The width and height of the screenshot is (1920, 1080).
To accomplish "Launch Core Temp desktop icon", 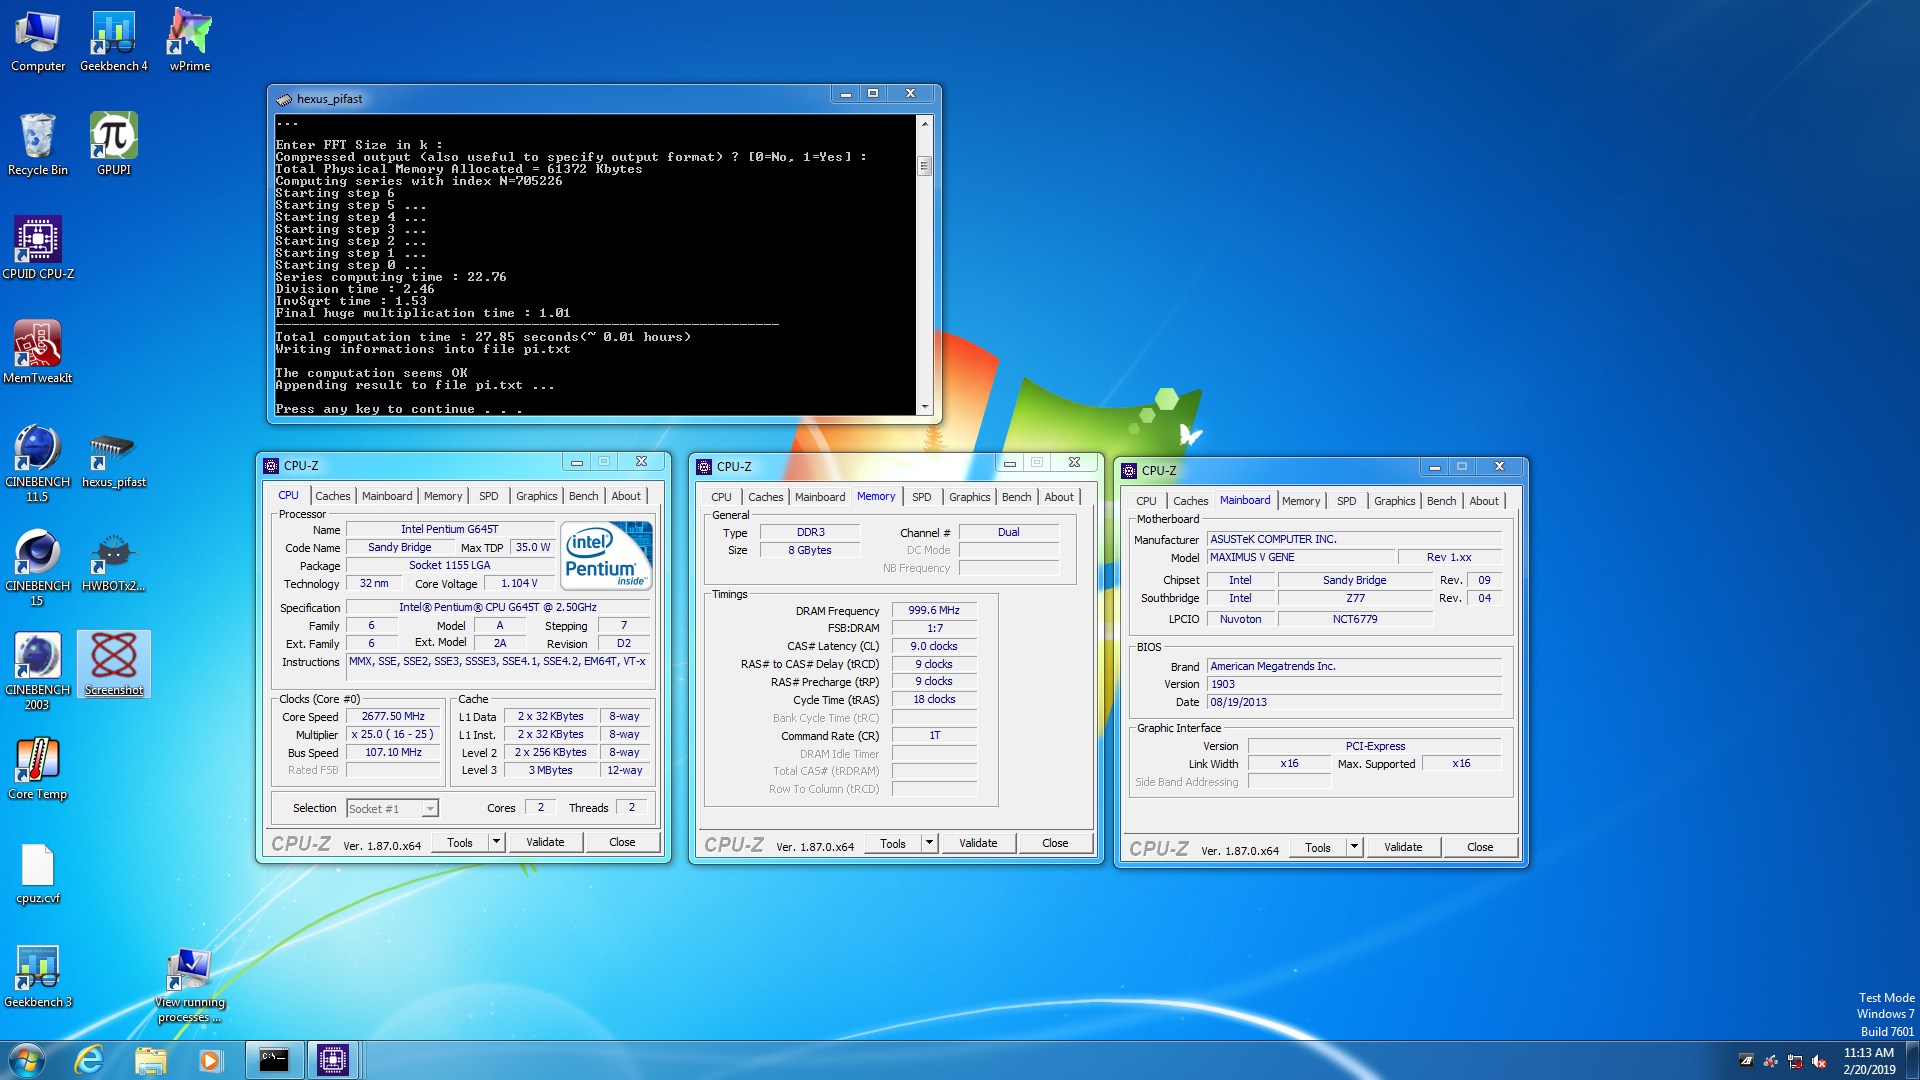I will coord(38,769).
